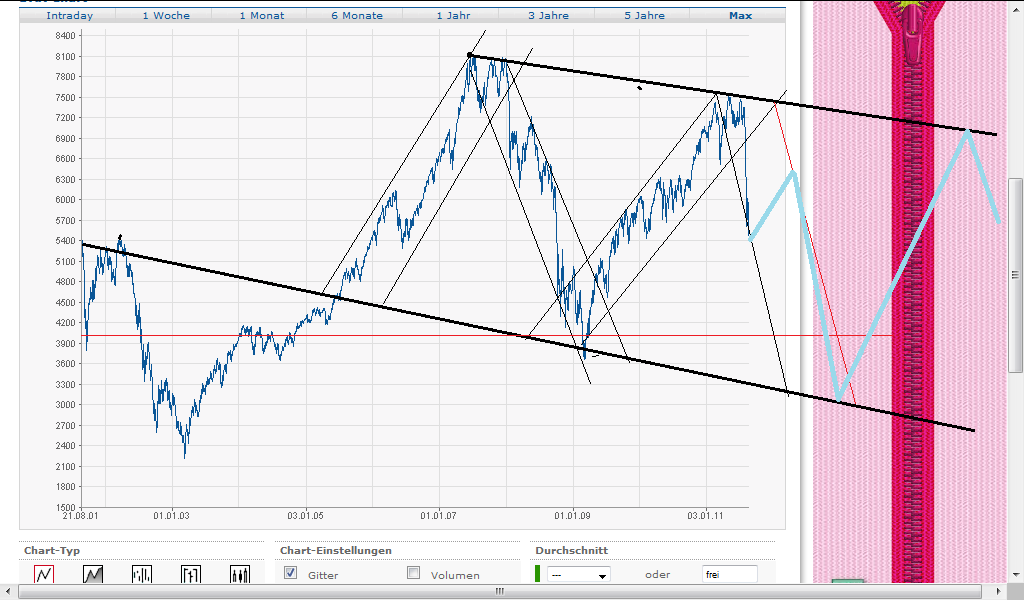
Task: Click the 8400 price axis label
Action: click(x=65, y=36)
